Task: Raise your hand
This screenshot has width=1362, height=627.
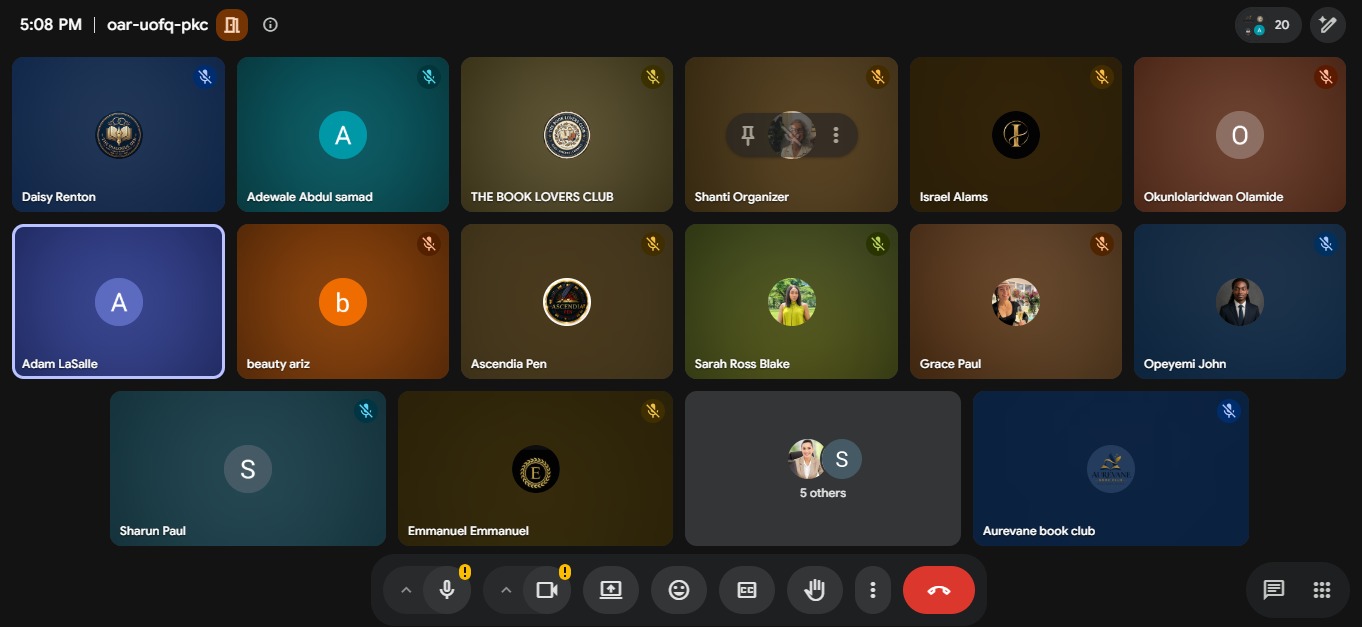Action: [815, 590]
